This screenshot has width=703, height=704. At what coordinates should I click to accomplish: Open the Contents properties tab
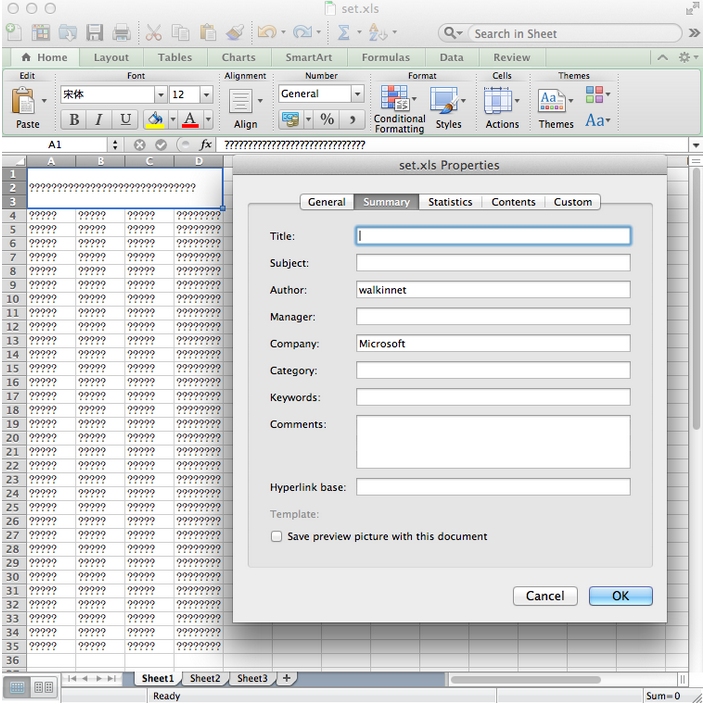tap(513, 202)
